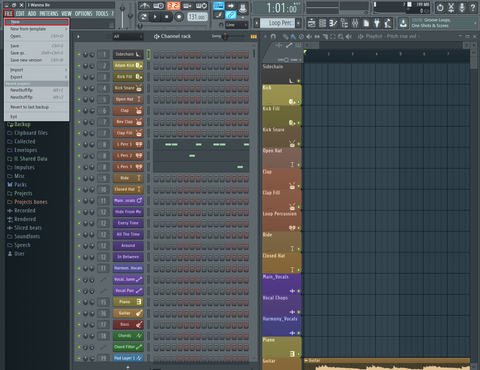Open the Channel rack 'All' filter dropdown
This screenshot has height=370, width=480.
tap(128, 36)
